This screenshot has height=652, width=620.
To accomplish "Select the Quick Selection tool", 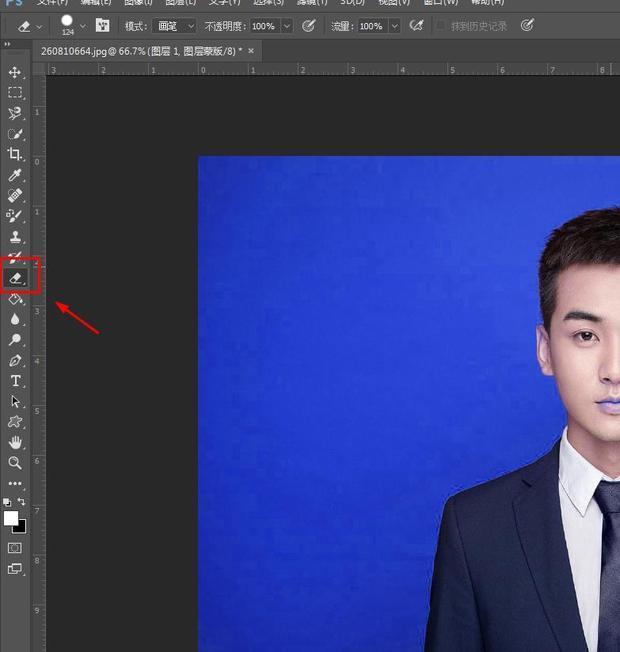I will click(15, 134).
